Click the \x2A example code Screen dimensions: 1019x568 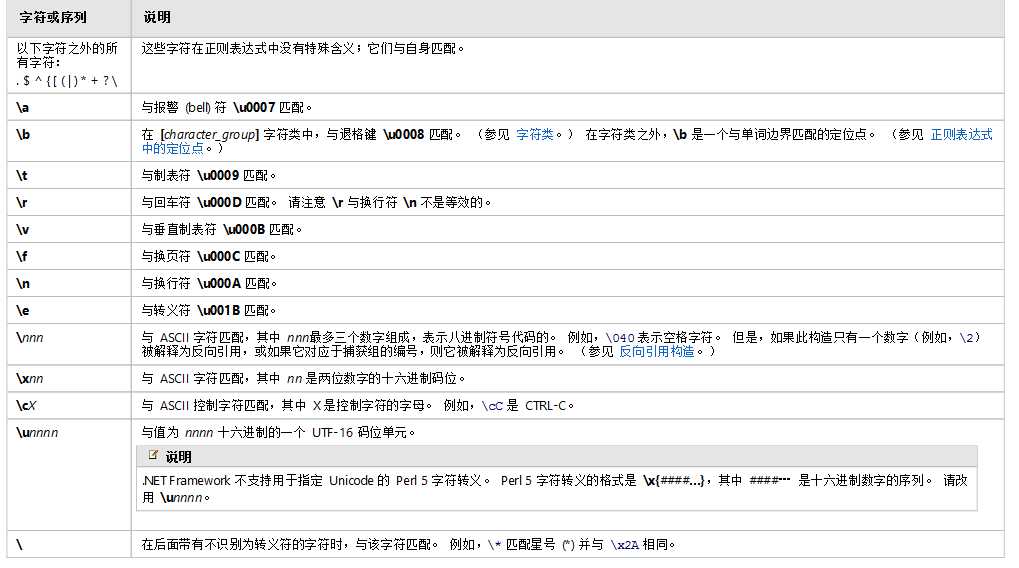pos(625,545)
